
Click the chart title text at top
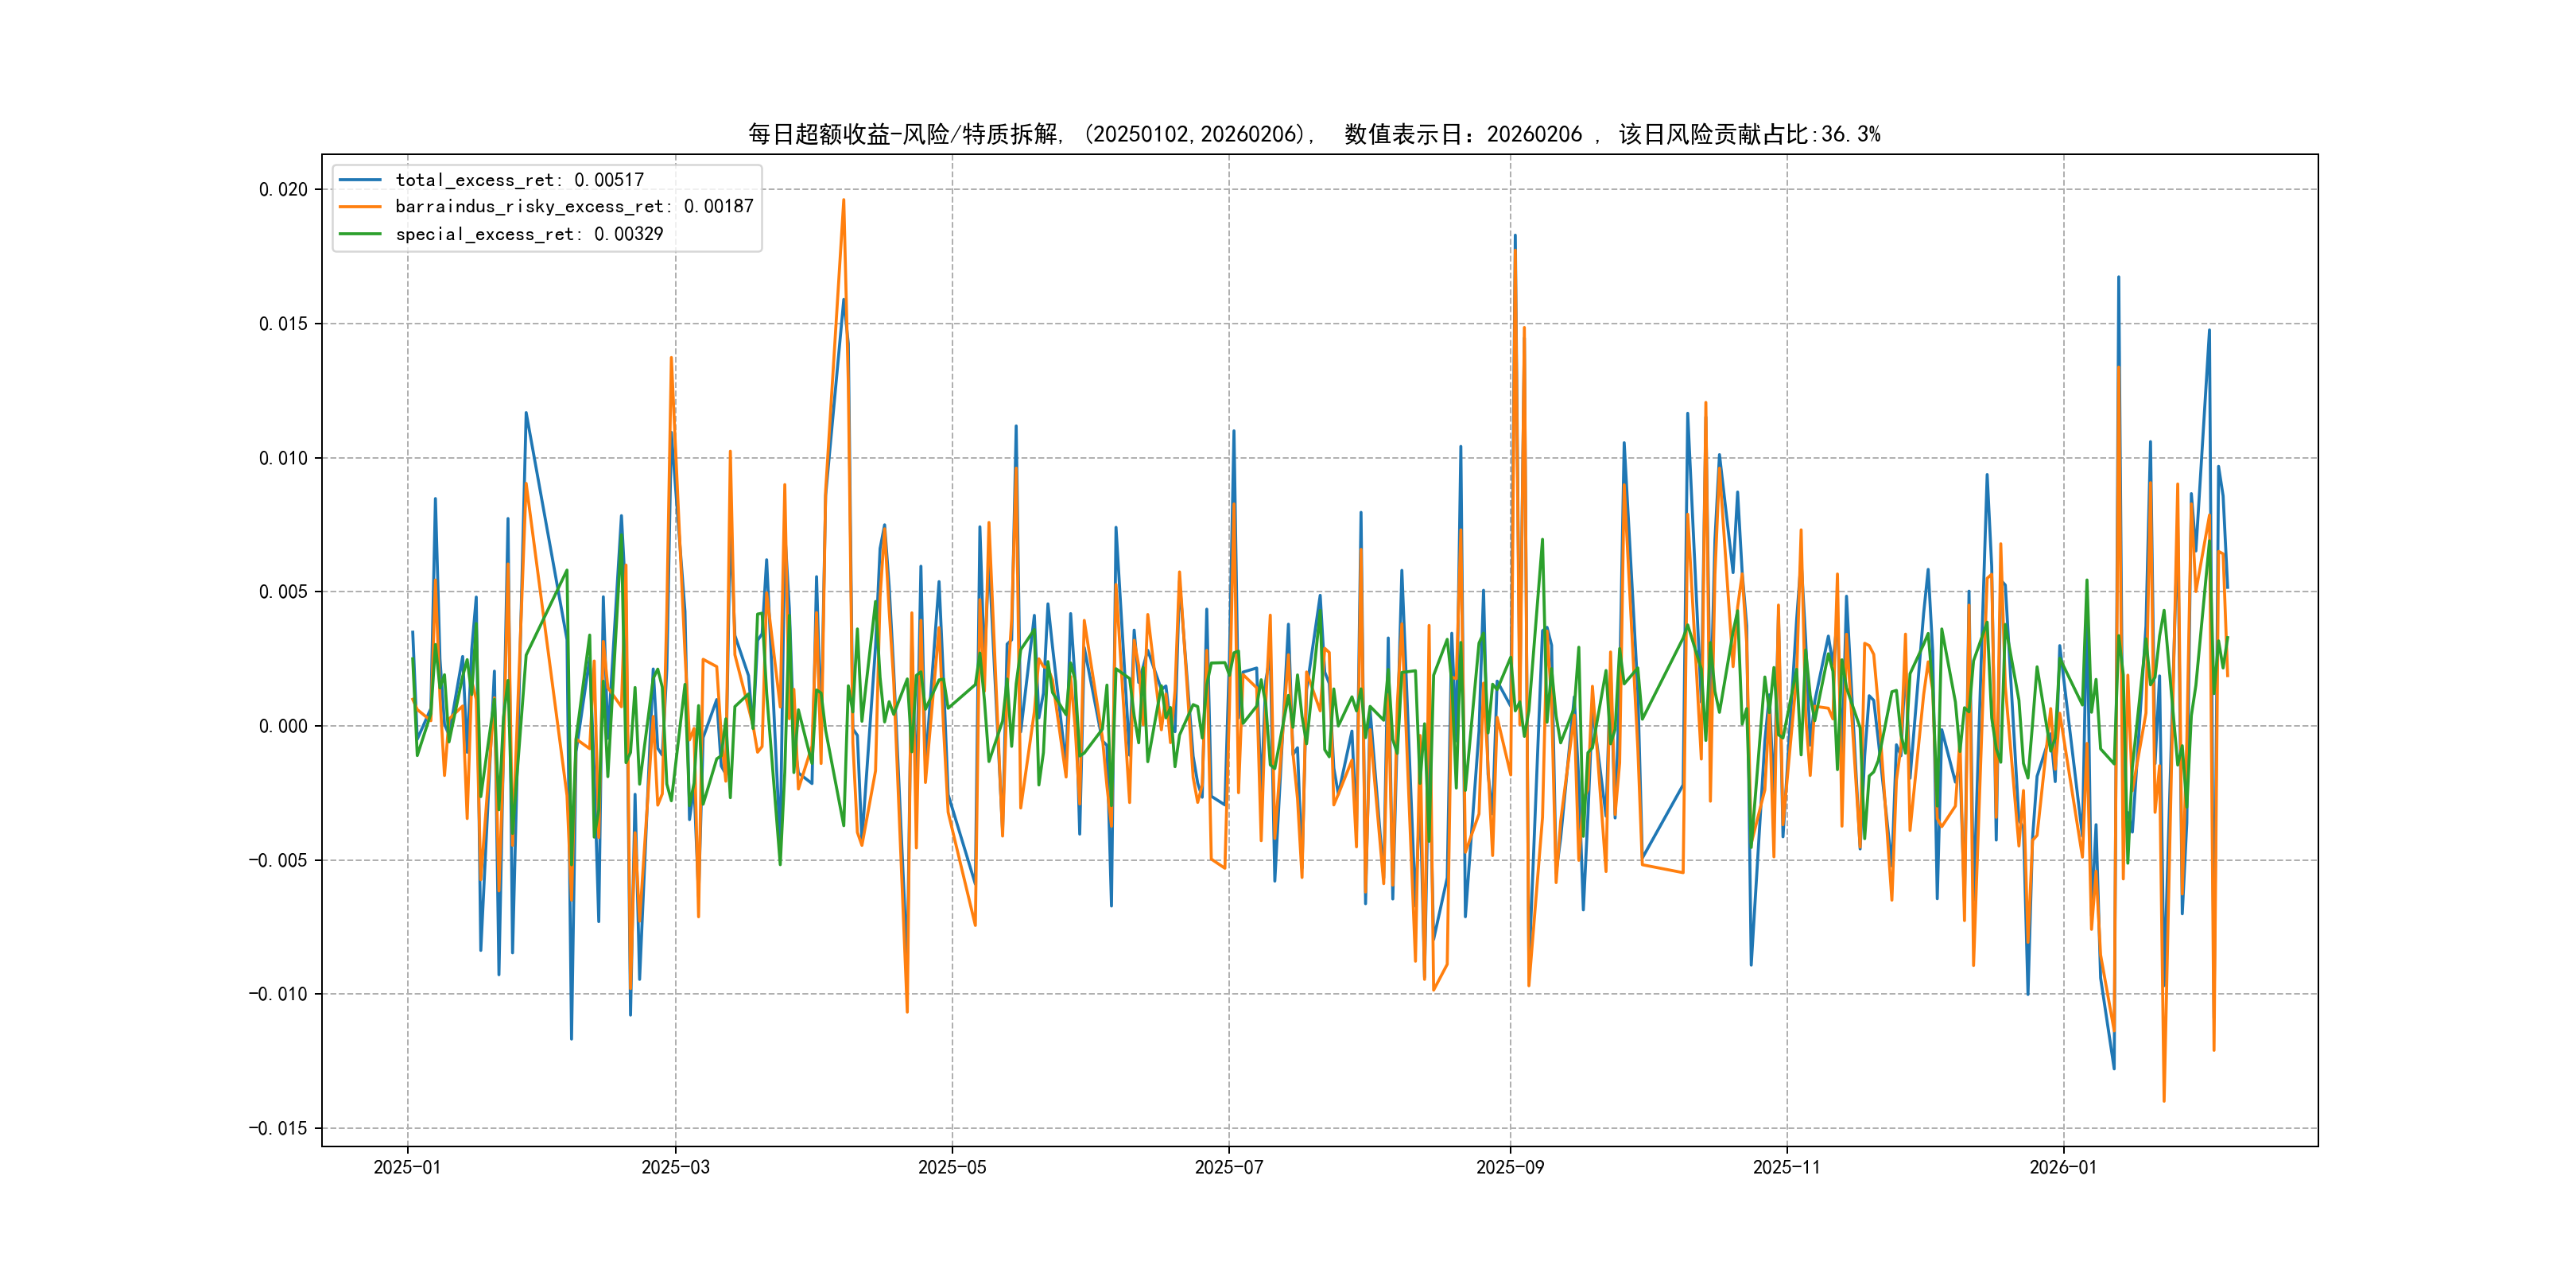[x=1313, y=134]
